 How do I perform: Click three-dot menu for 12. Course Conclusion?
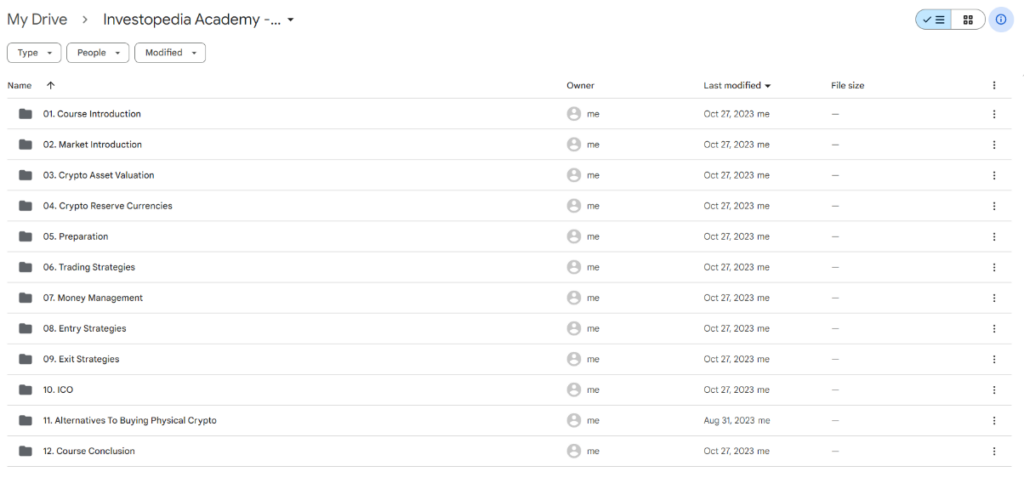tap(994, 451)
